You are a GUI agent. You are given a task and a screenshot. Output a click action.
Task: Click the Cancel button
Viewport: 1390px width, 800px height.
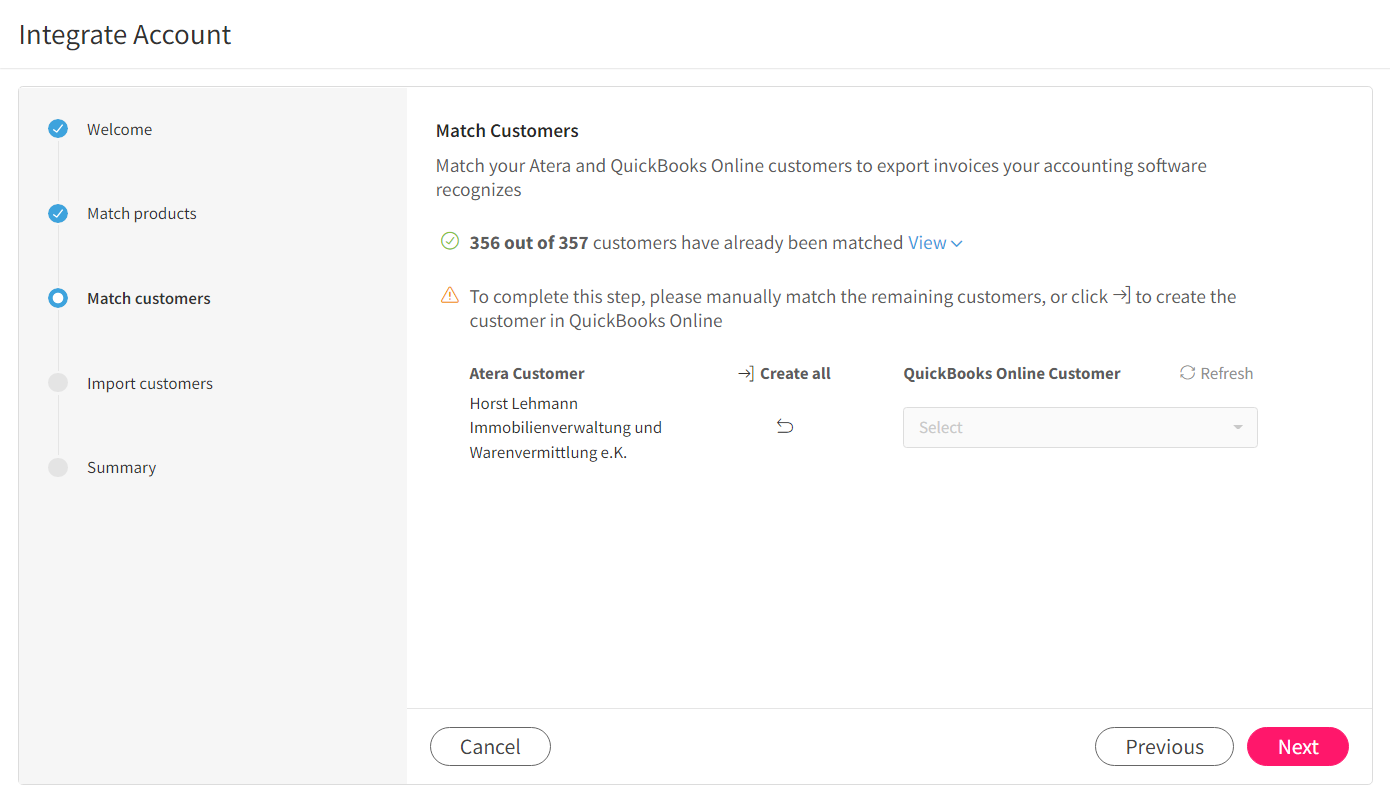point(490,746)
